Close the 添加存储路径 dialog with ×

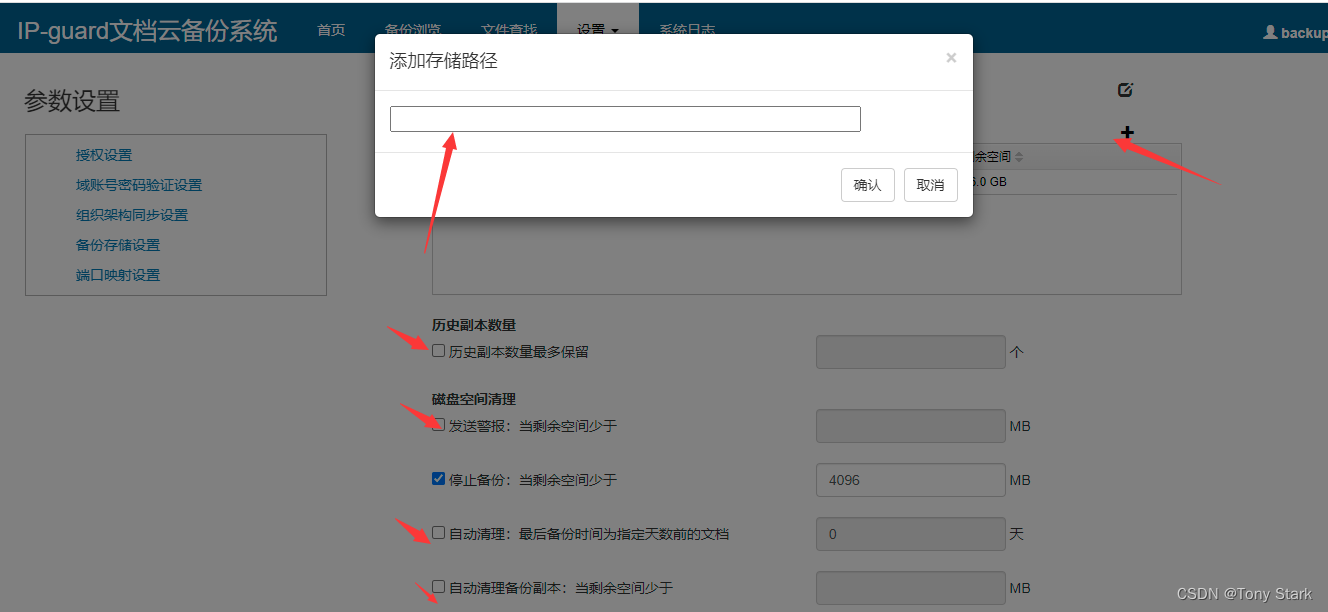[951, 58]
